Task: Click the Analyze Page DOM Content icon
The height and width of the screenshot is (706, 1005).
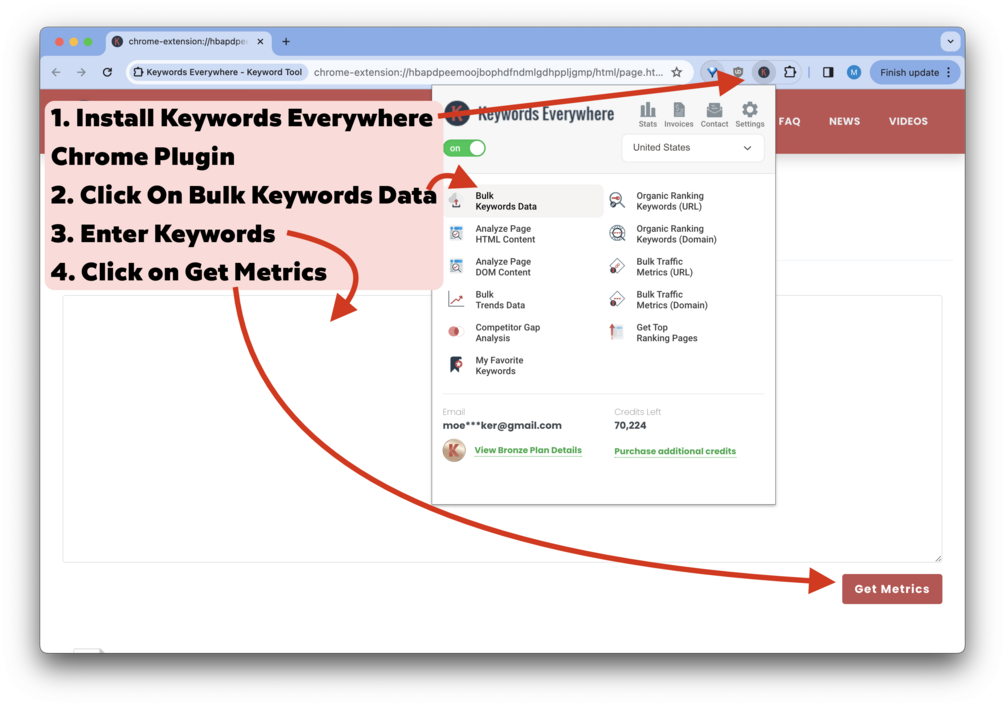Action: (456, 266)
